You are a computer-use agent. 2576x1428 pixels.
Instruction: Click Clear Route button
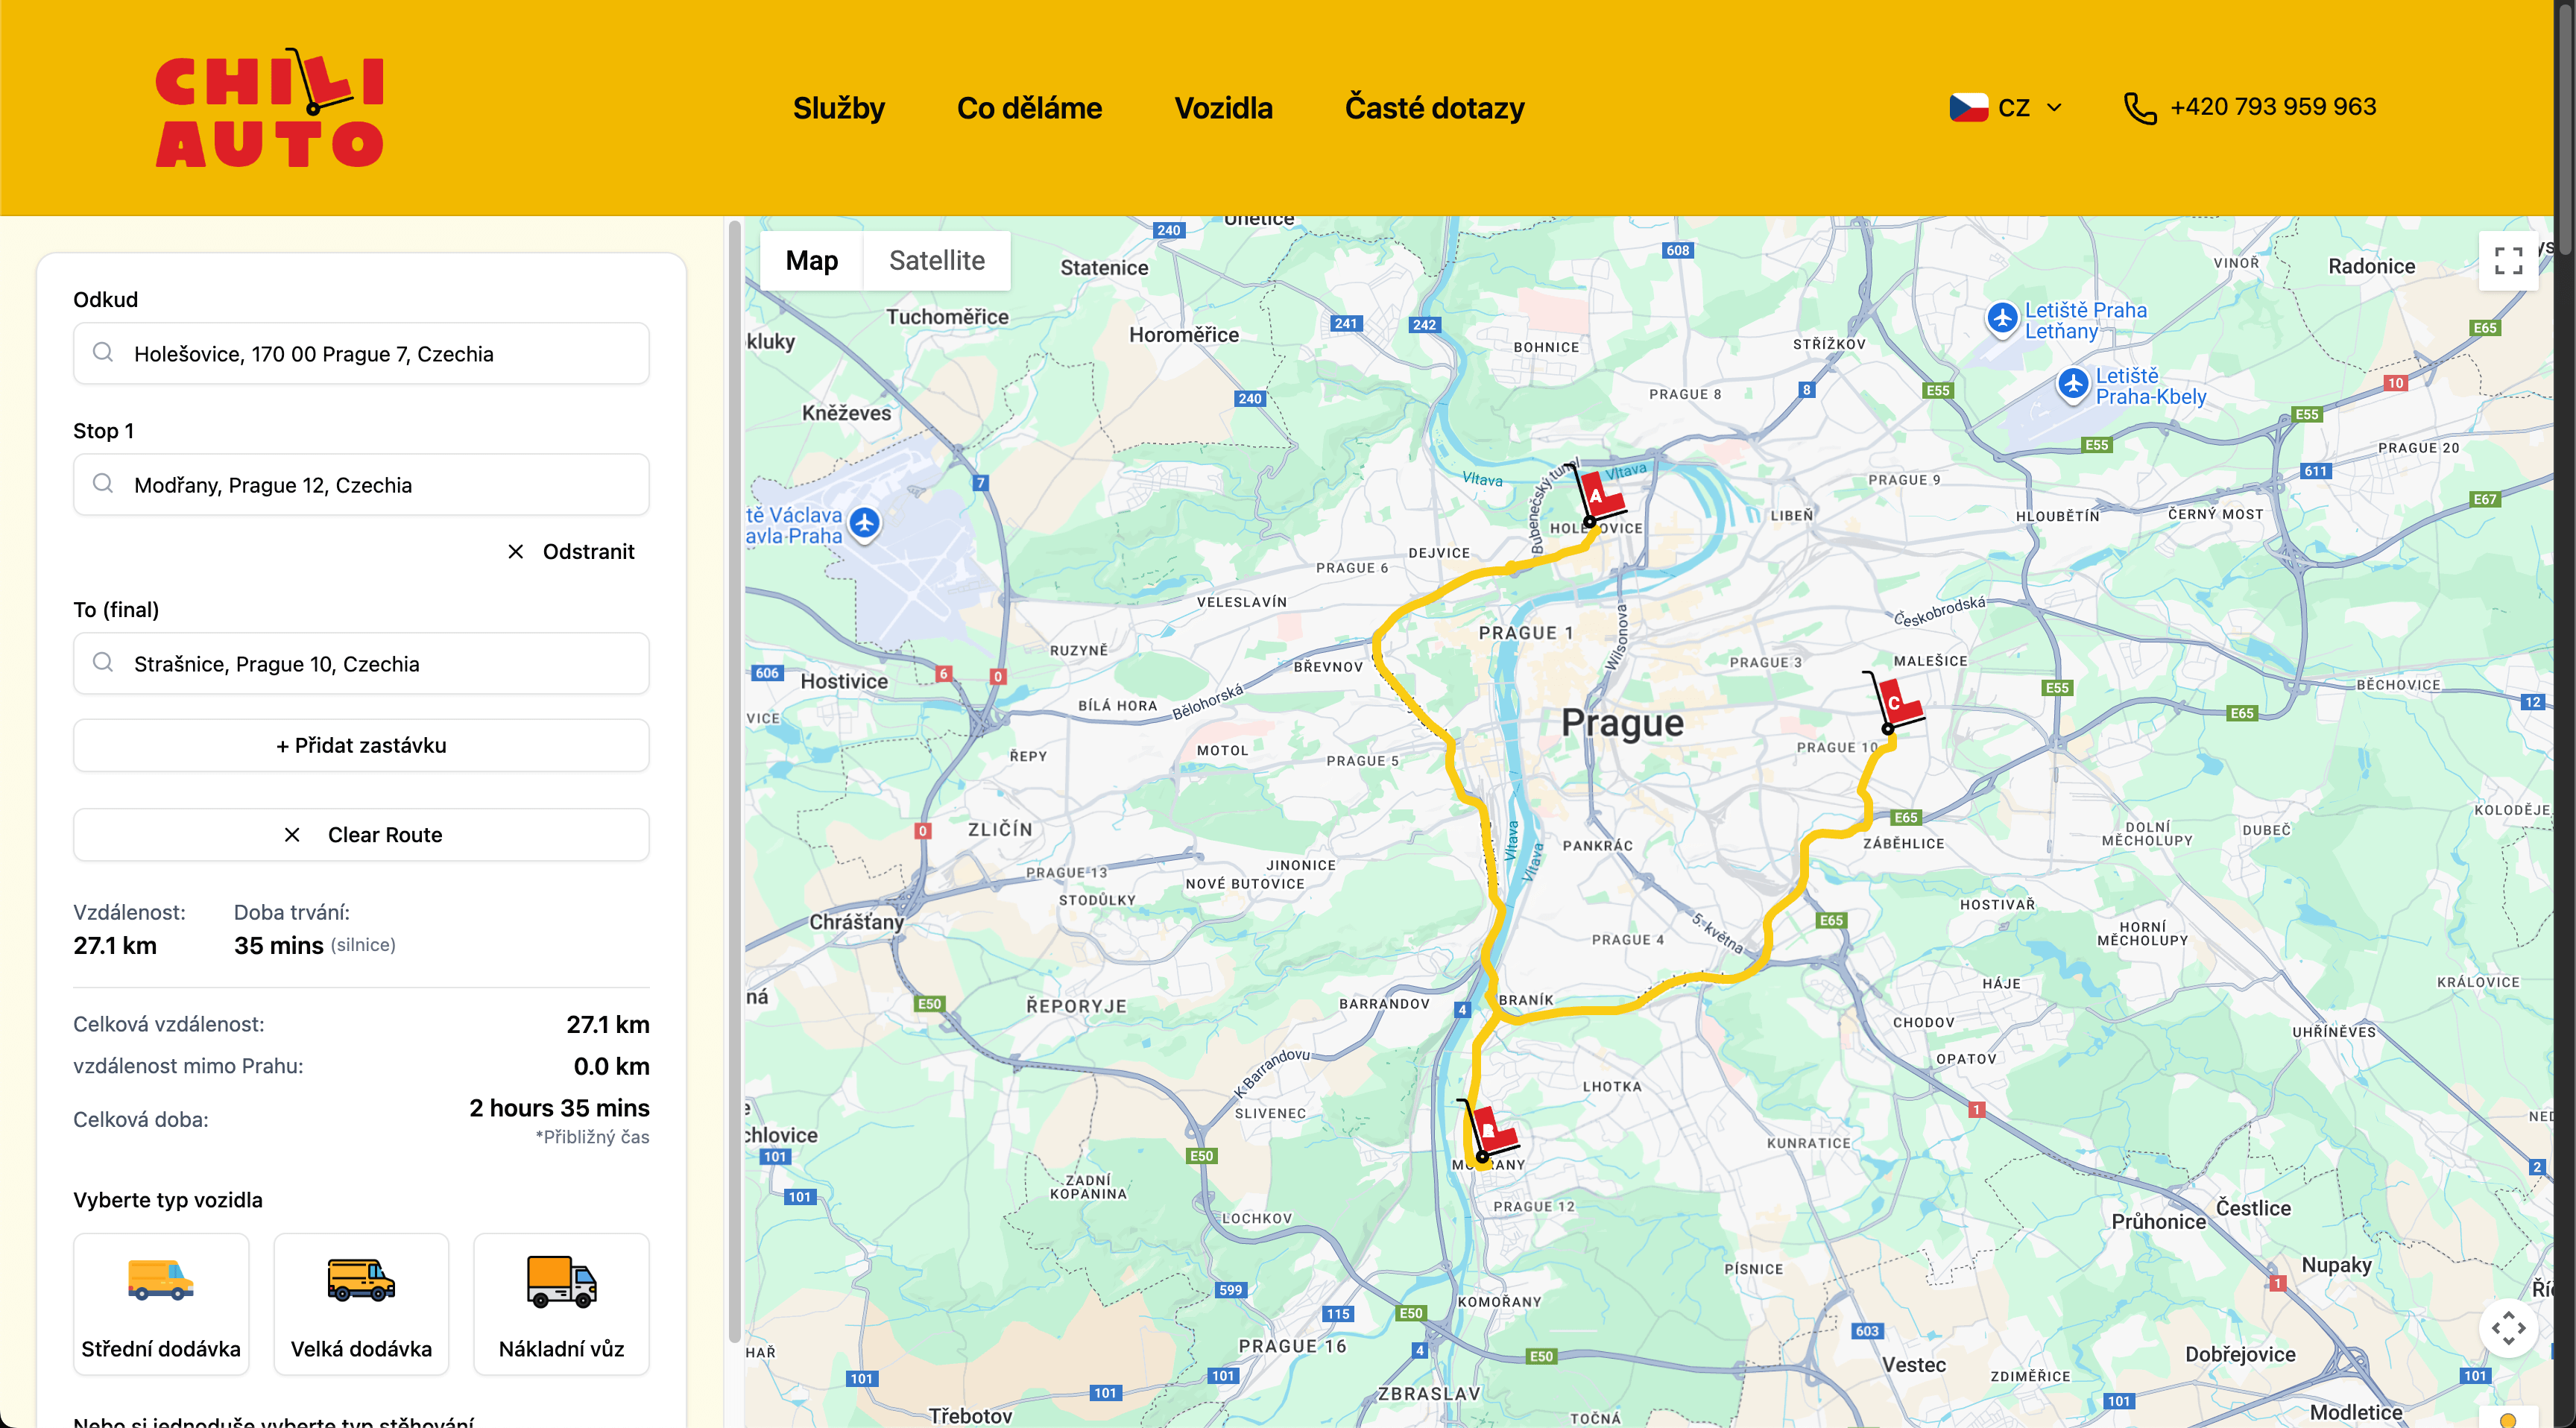[361, 835]
